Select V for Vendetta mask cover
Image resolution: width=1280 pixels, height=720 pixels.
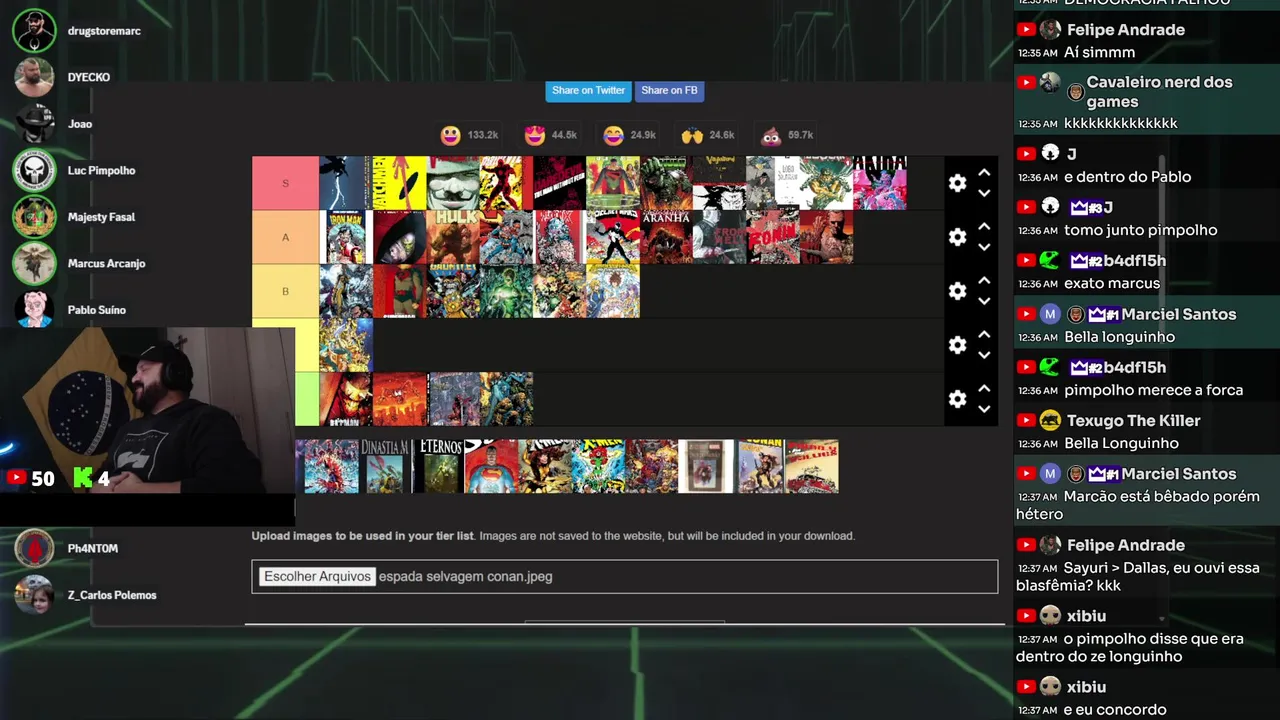453,183
